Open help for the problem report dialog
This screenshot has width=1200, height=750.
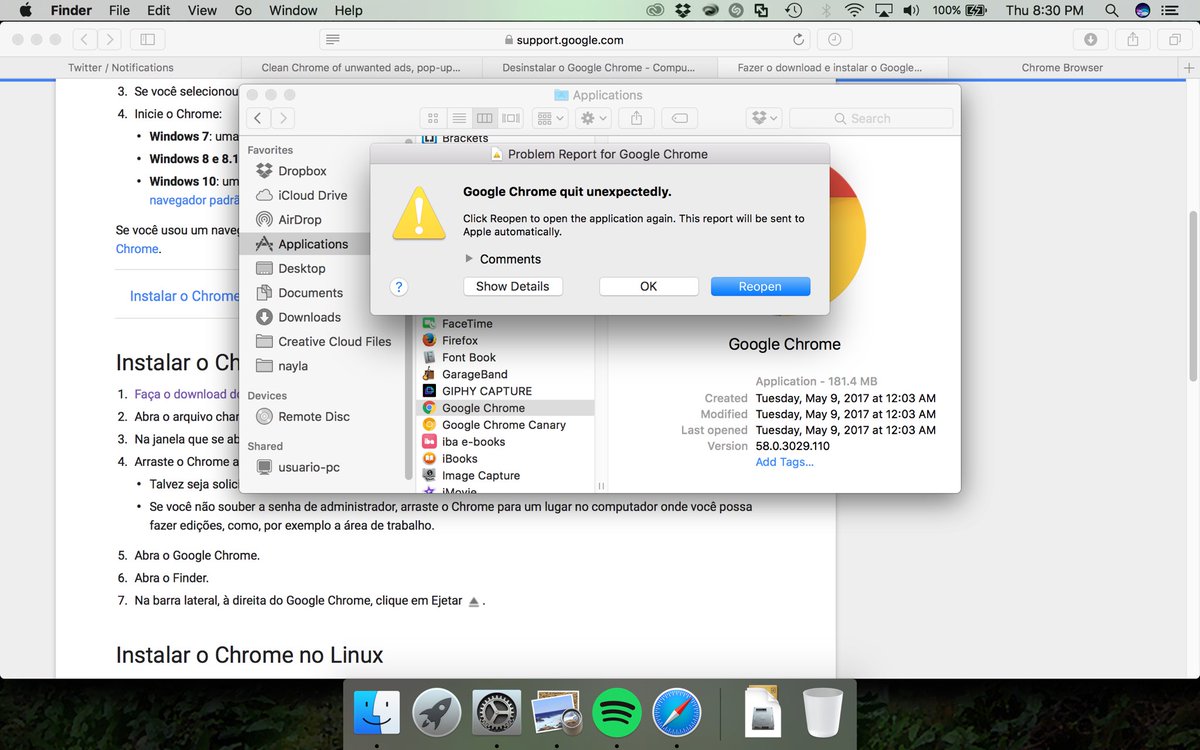click(x=398, y=286)
